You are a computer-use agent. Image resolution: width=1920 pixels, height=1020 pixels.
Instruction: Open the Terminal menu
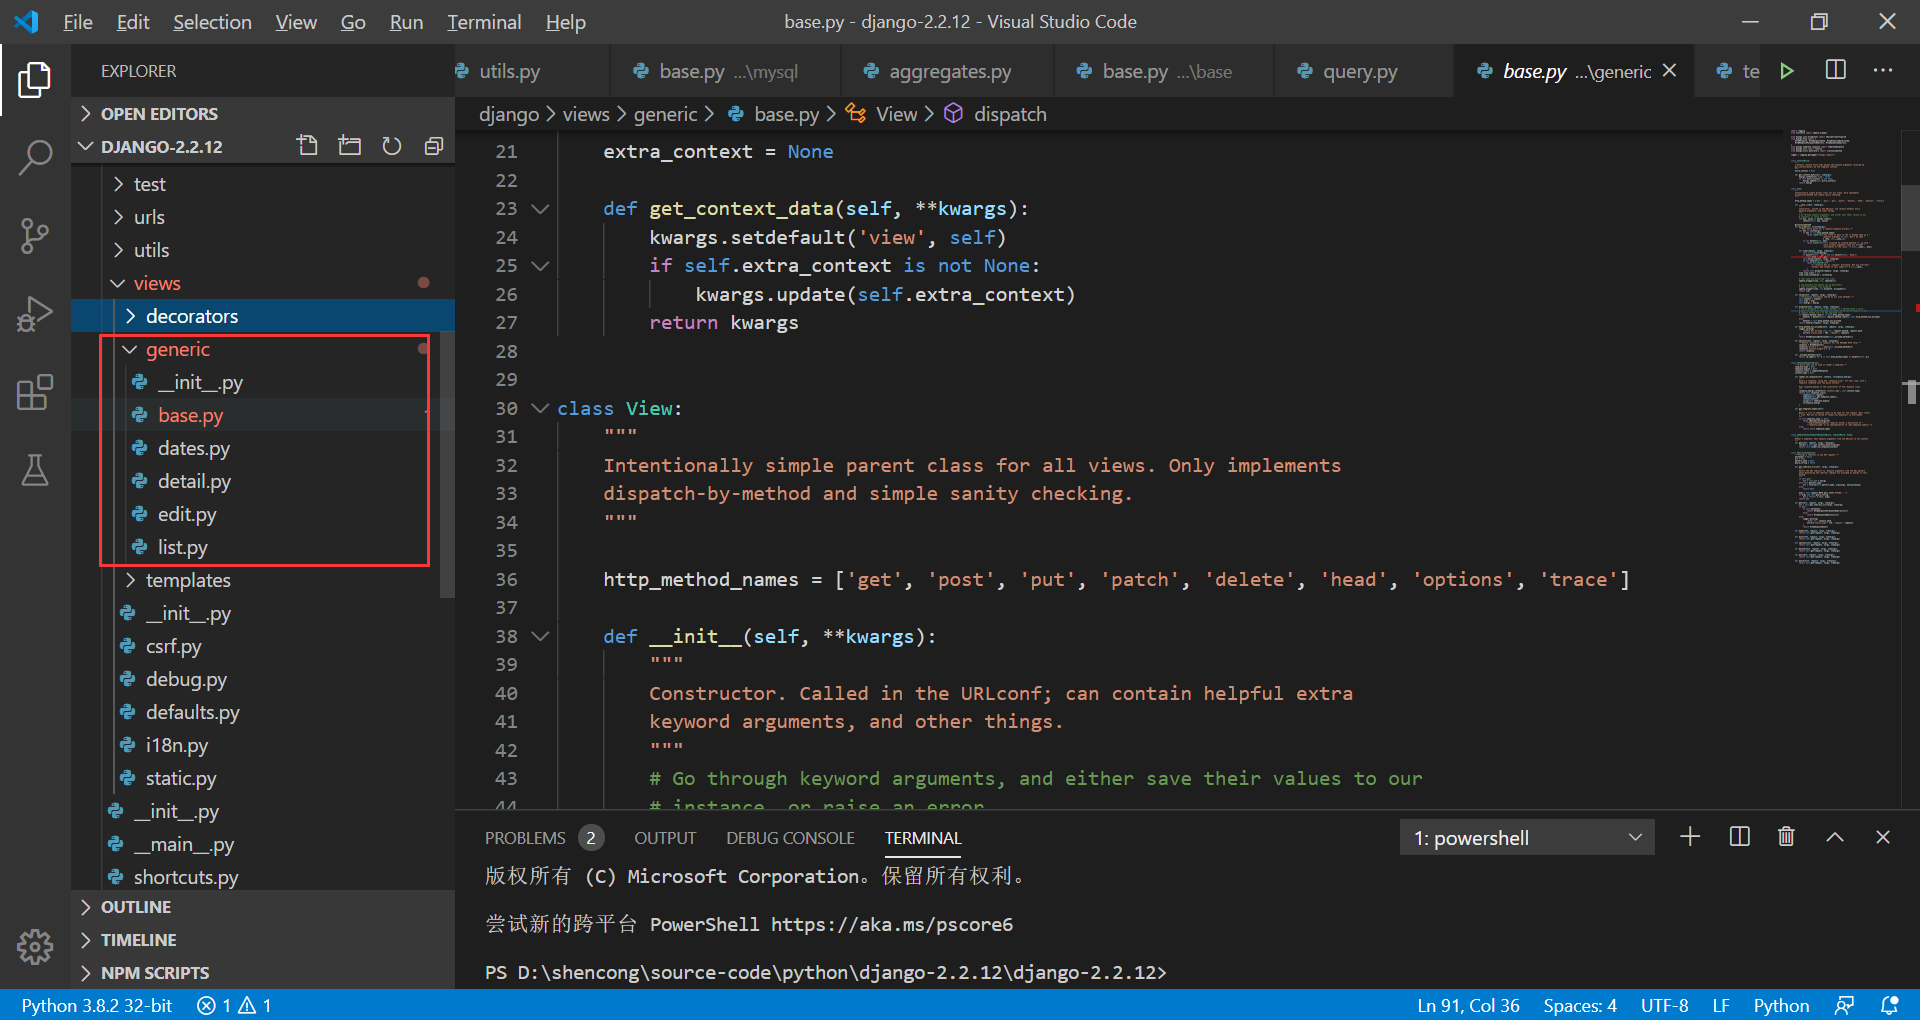coord(484,22)
